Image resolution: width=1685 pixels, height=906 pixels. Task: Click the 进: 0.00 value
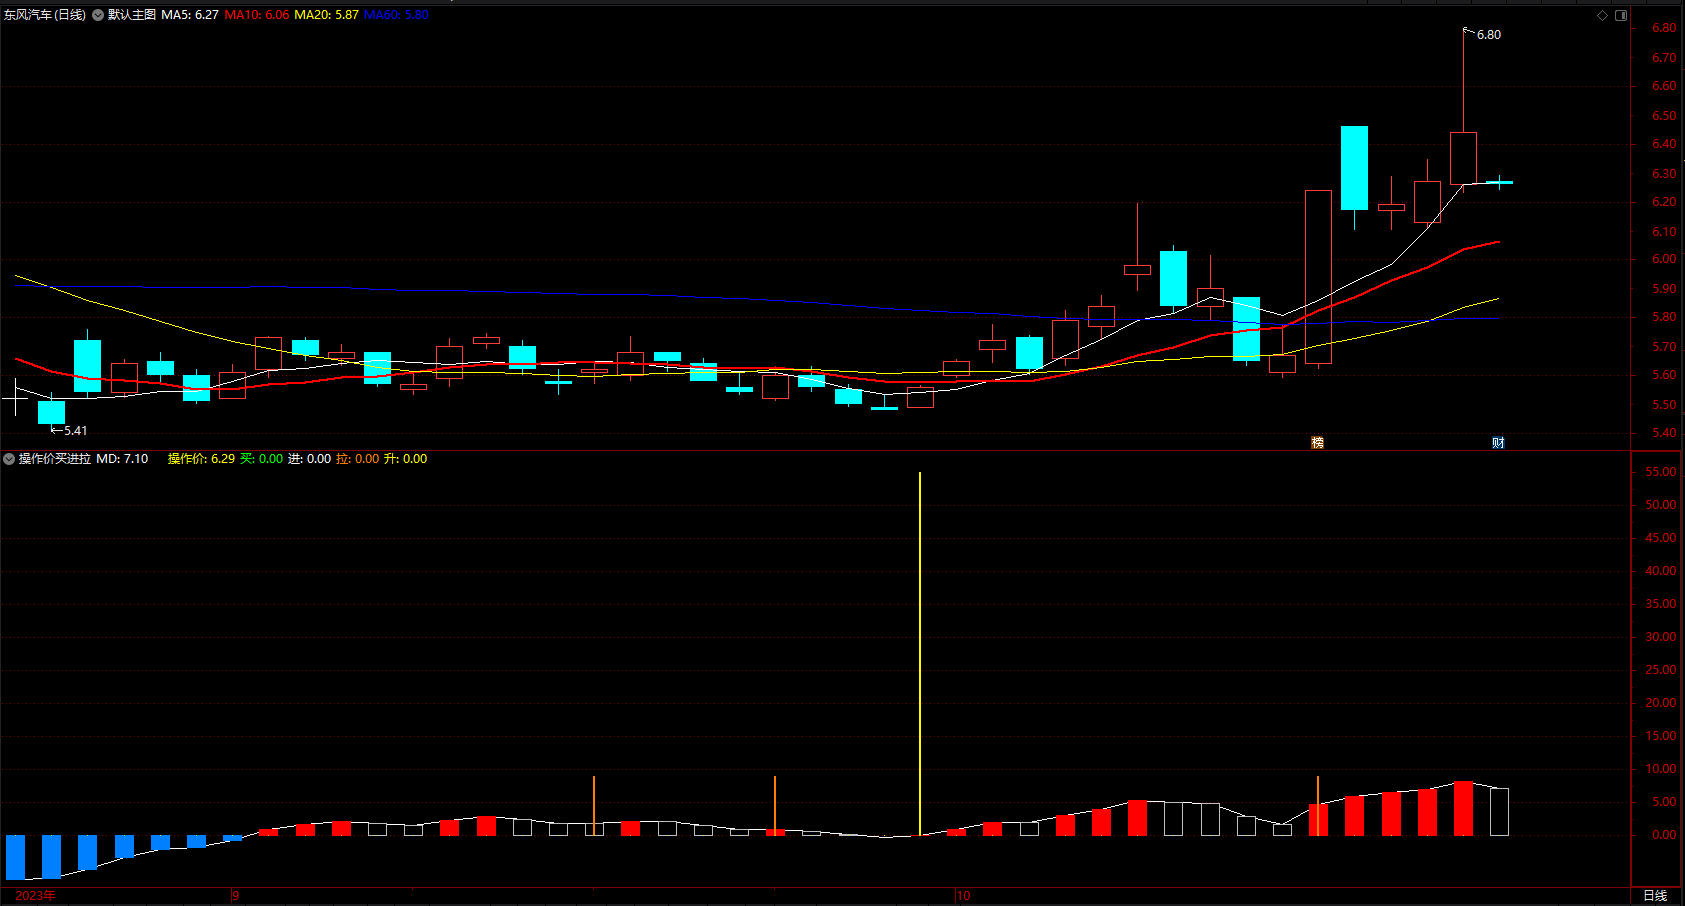[309, 459]
